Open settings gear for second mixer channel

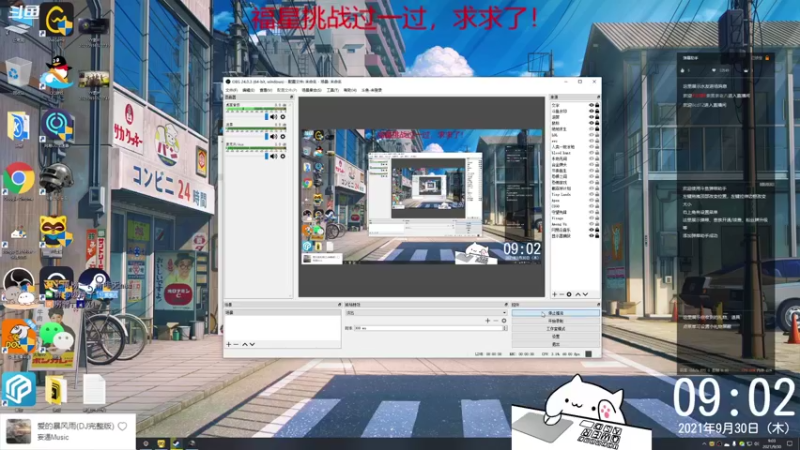283,137
